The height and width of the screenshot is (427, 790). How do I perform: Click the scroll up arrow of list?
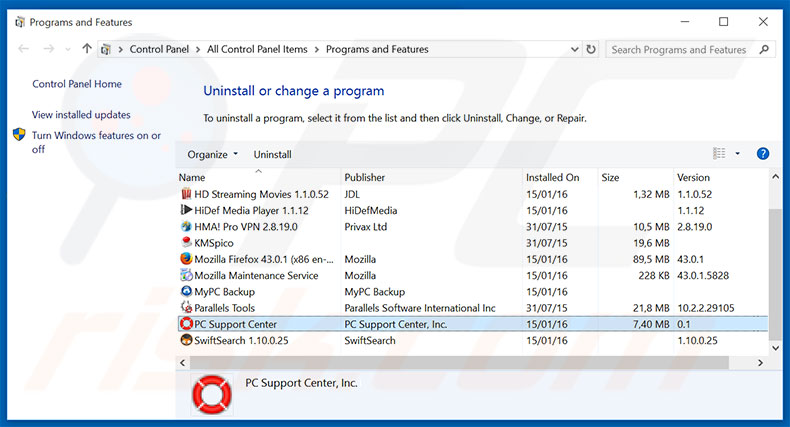pyautogui.click(x=775, y=177)
